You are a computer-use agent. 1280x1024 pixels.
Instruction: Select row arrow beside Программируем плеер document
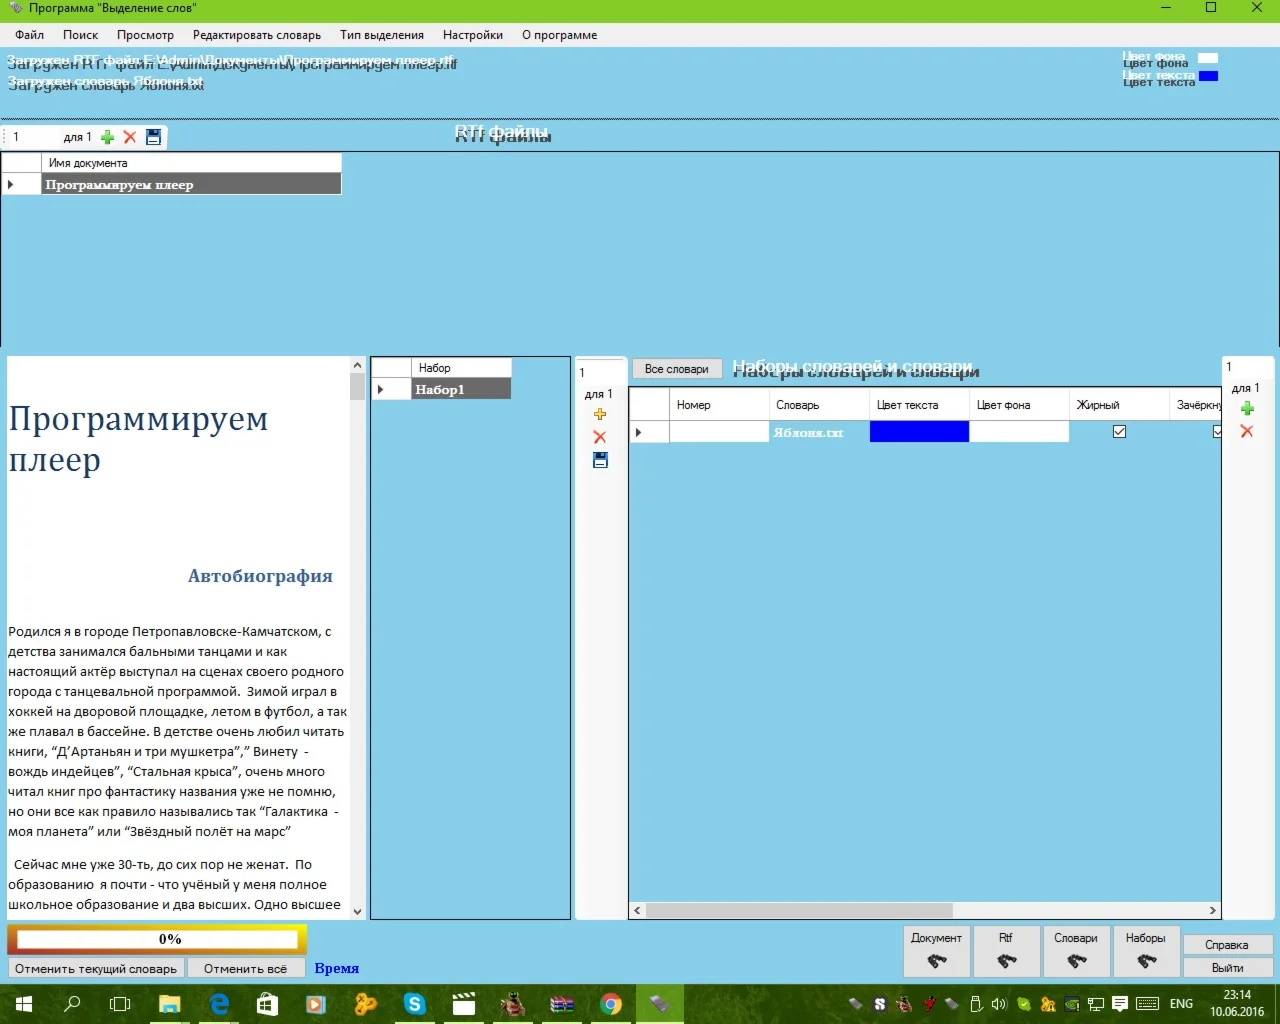11,184
